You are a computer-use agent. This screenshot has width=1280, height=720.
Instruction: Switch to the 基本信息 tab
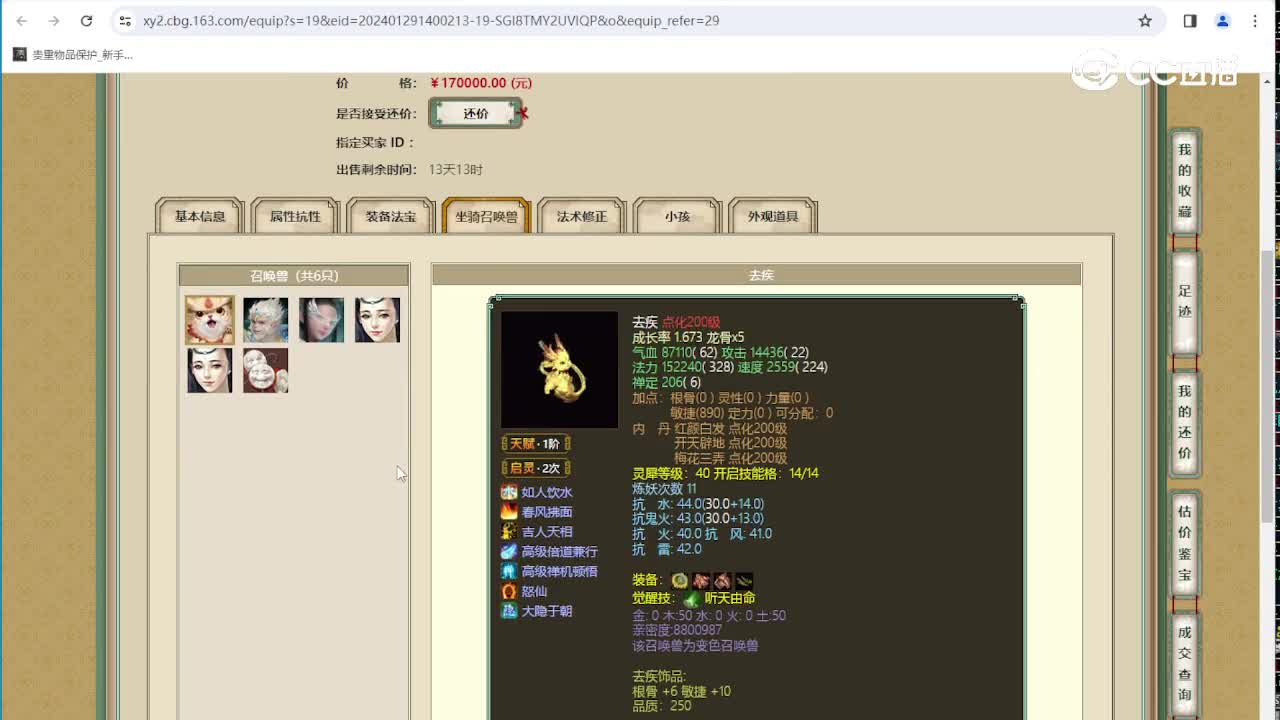coord(200,216)
